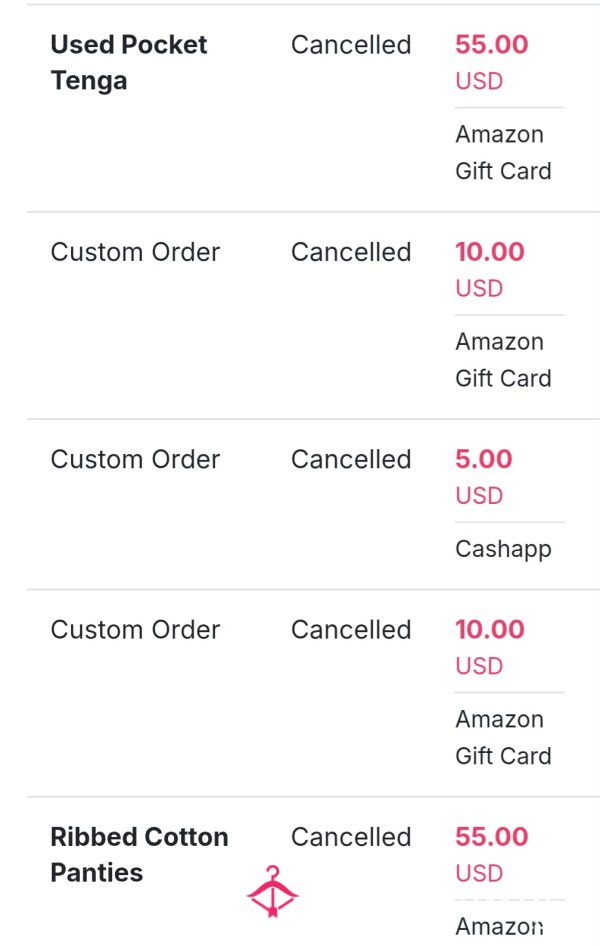600x946 pixels.
Task: Click the 5.00 USD price
Action: click(x=484, y=477)
